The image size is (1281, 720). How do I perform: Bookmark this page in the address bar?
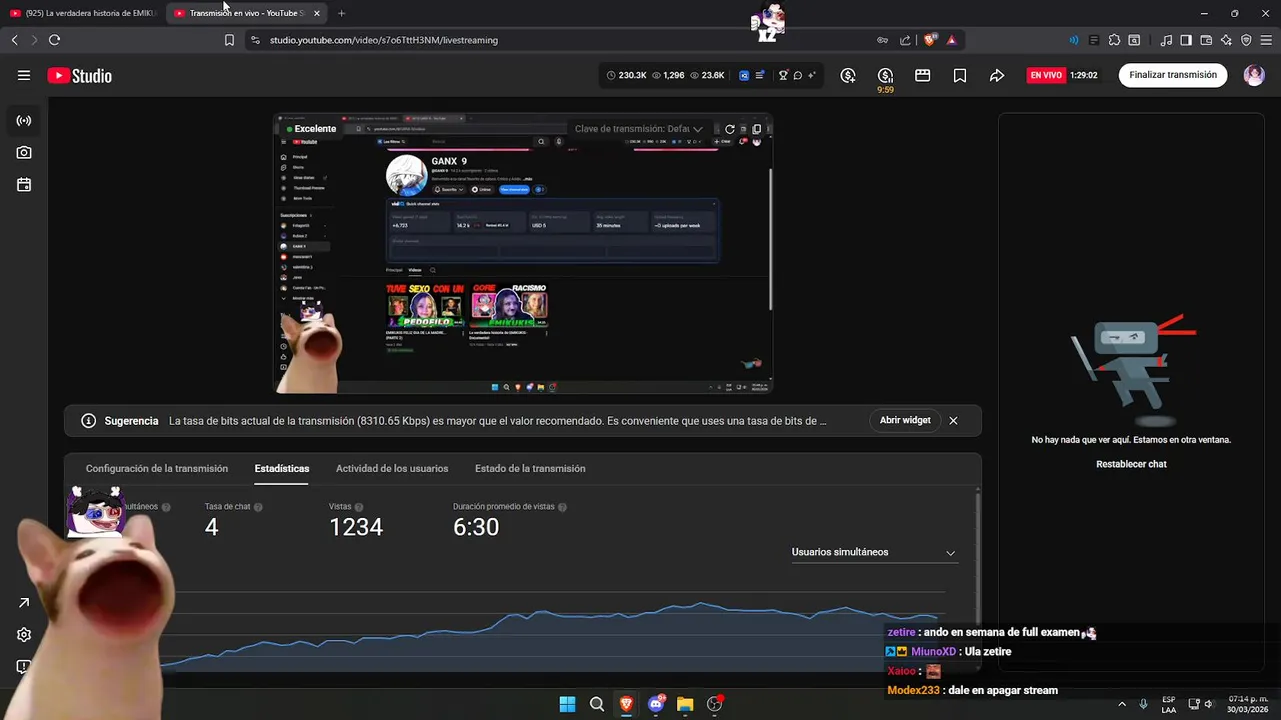(x=229, y=40)
